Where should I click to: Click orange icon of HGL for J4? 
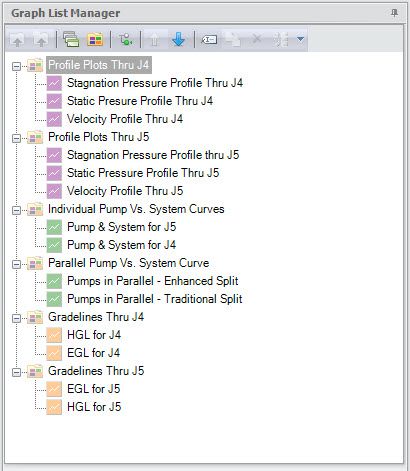(54, 335)
